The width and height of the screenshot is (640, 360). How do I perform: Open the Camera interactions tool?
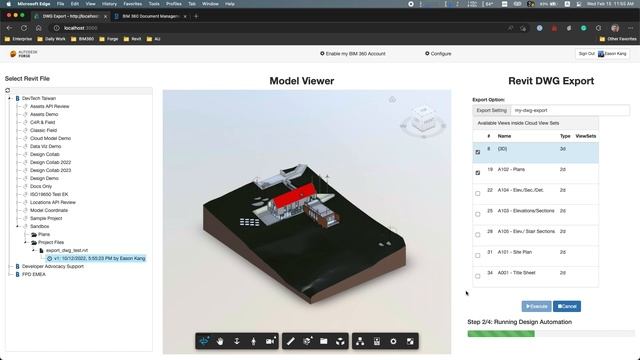(270, 341)
